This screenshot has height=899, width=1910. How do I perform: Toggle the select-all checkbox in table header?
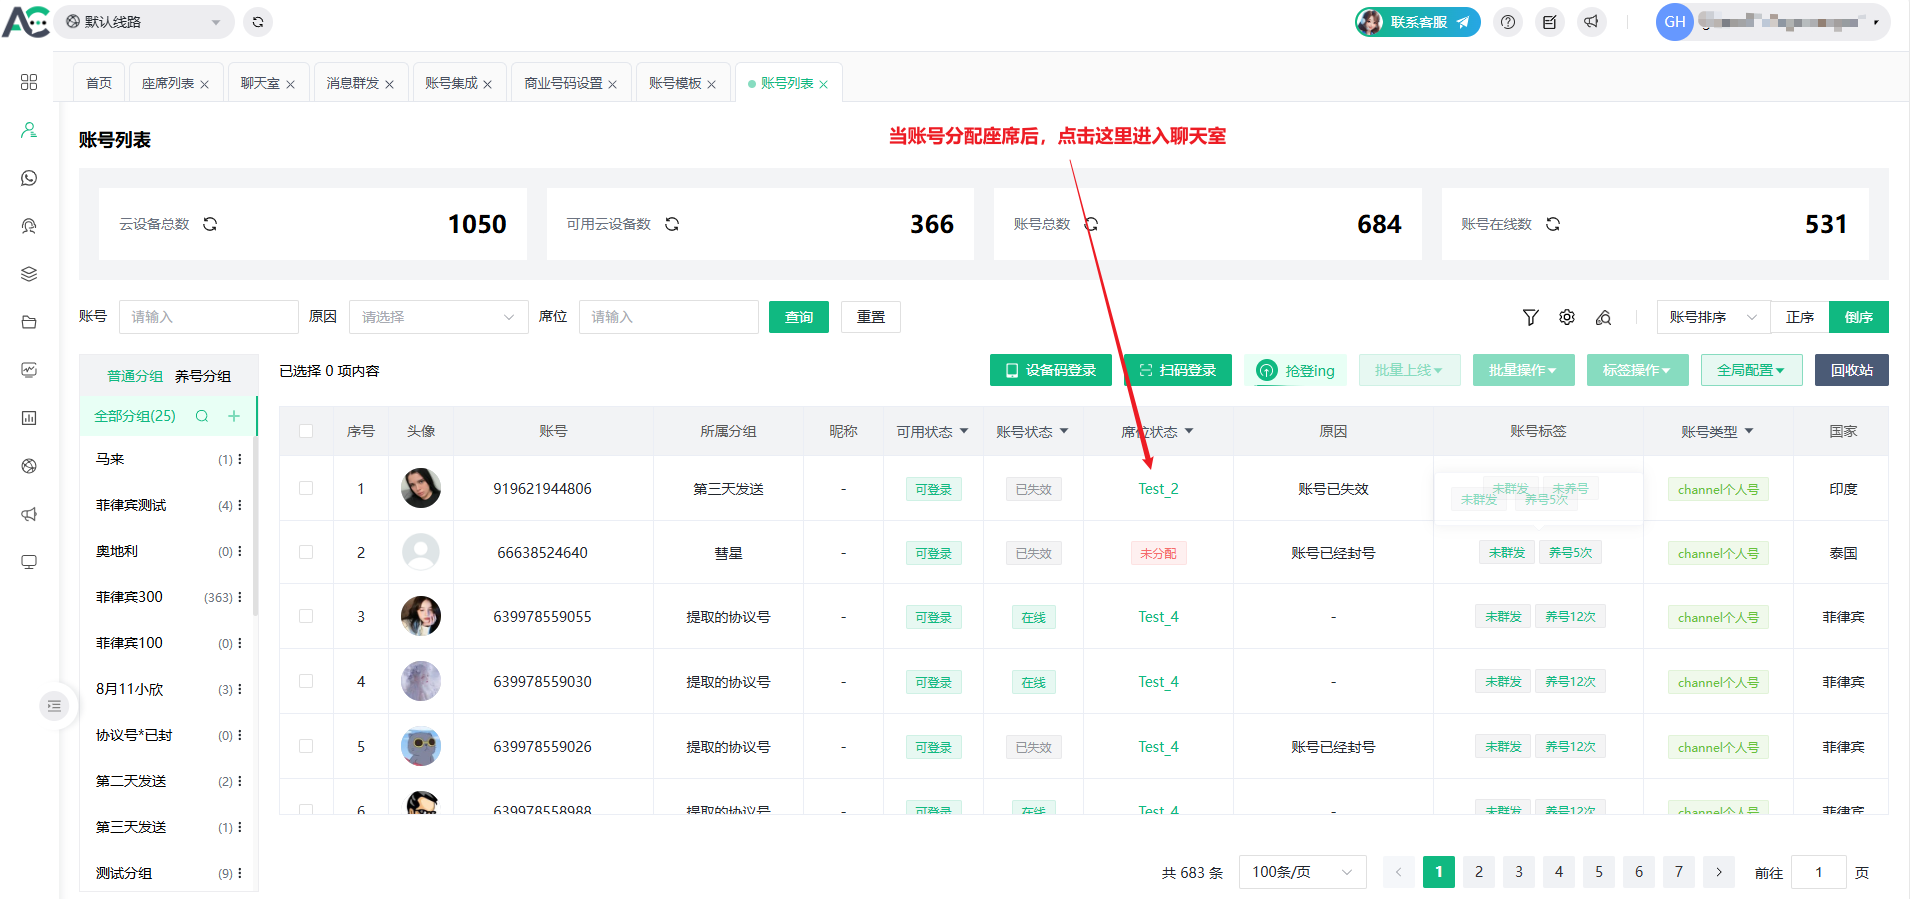[x=306, y=431]
